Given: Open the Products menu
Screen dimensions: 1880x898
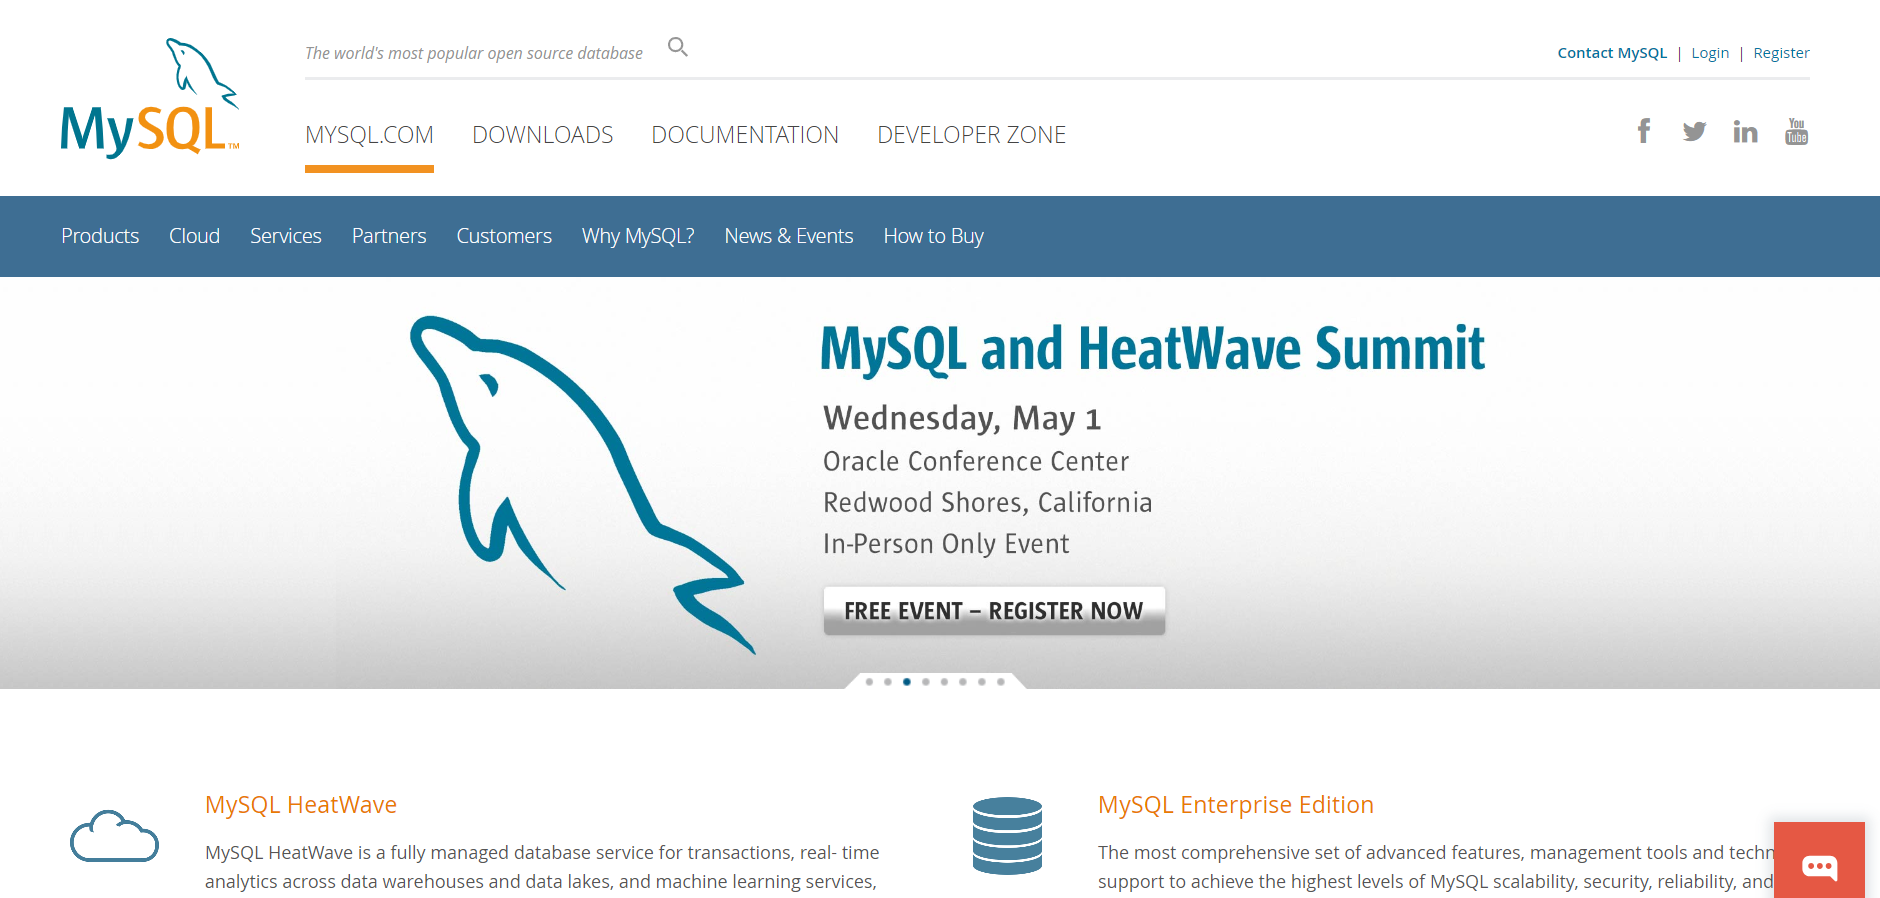Looking at the screenshot, I should tap(100, 236).
